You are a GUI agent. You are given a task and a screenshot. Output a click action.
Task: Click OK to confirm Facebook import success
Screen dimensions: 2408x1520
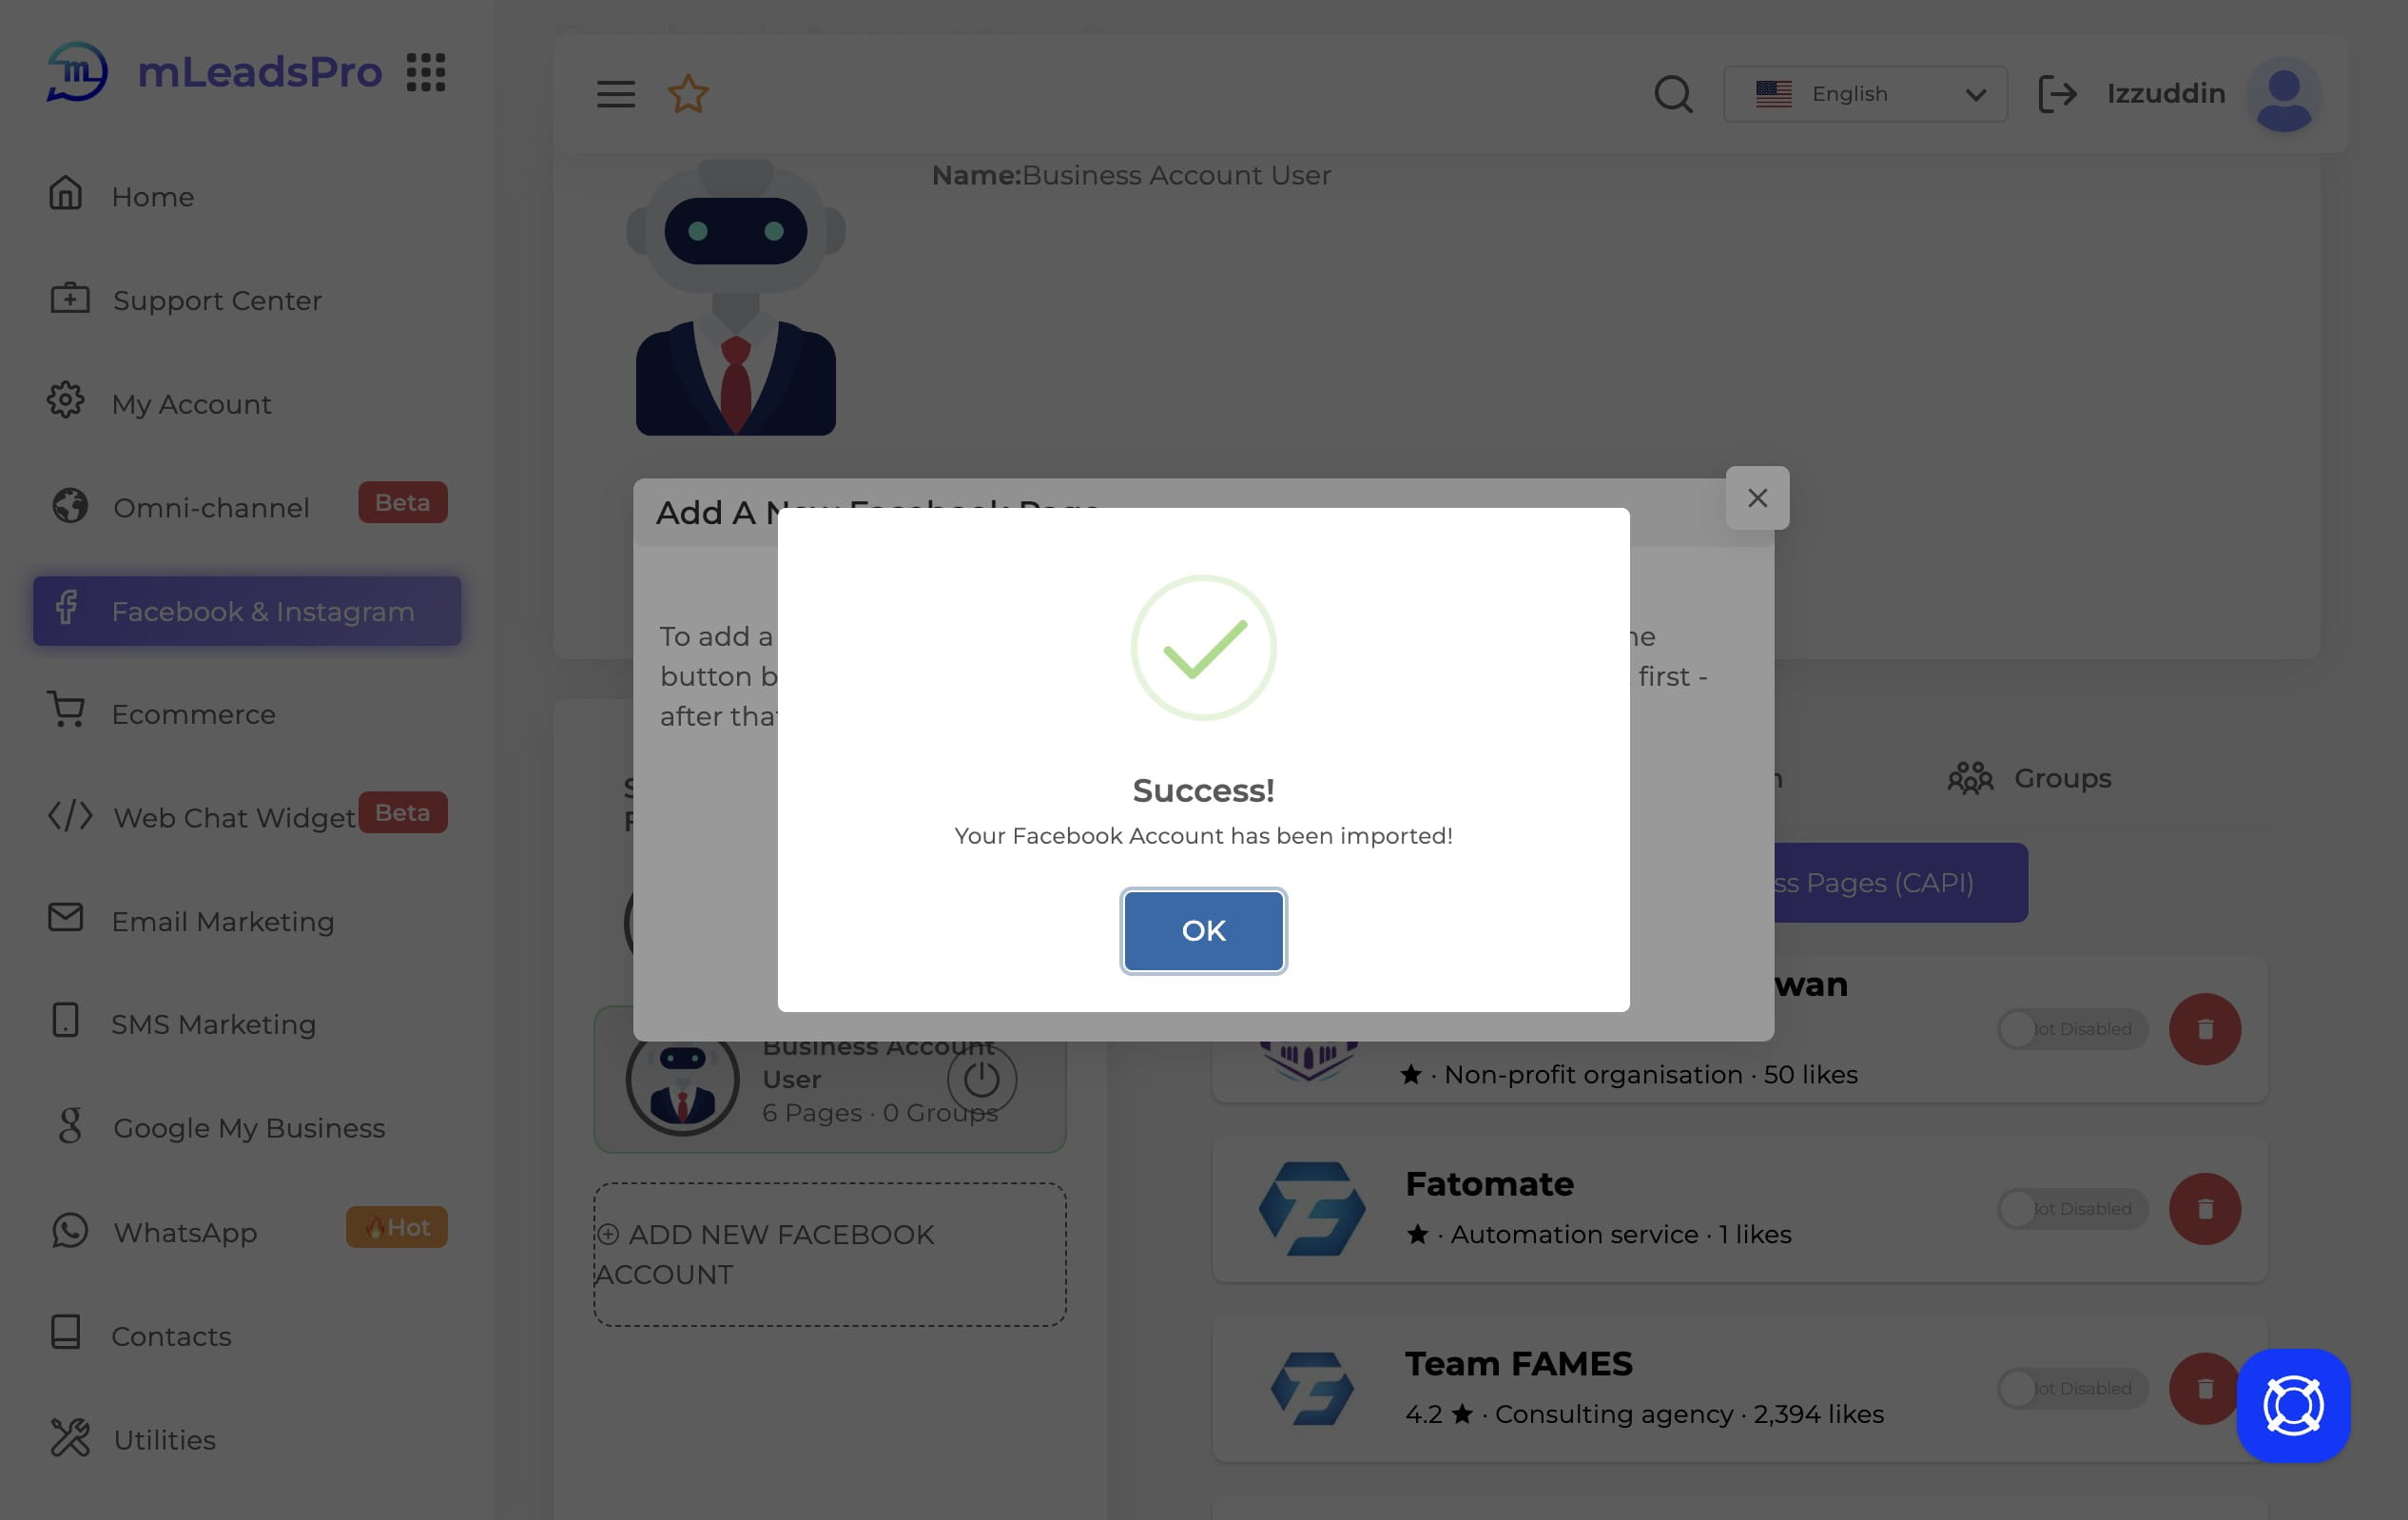coord(1202,930)
